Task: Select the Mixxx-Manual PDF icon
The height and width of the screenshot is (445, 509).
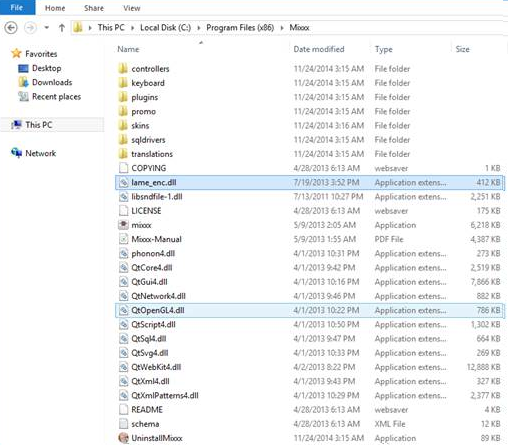Action: point(123,239)
